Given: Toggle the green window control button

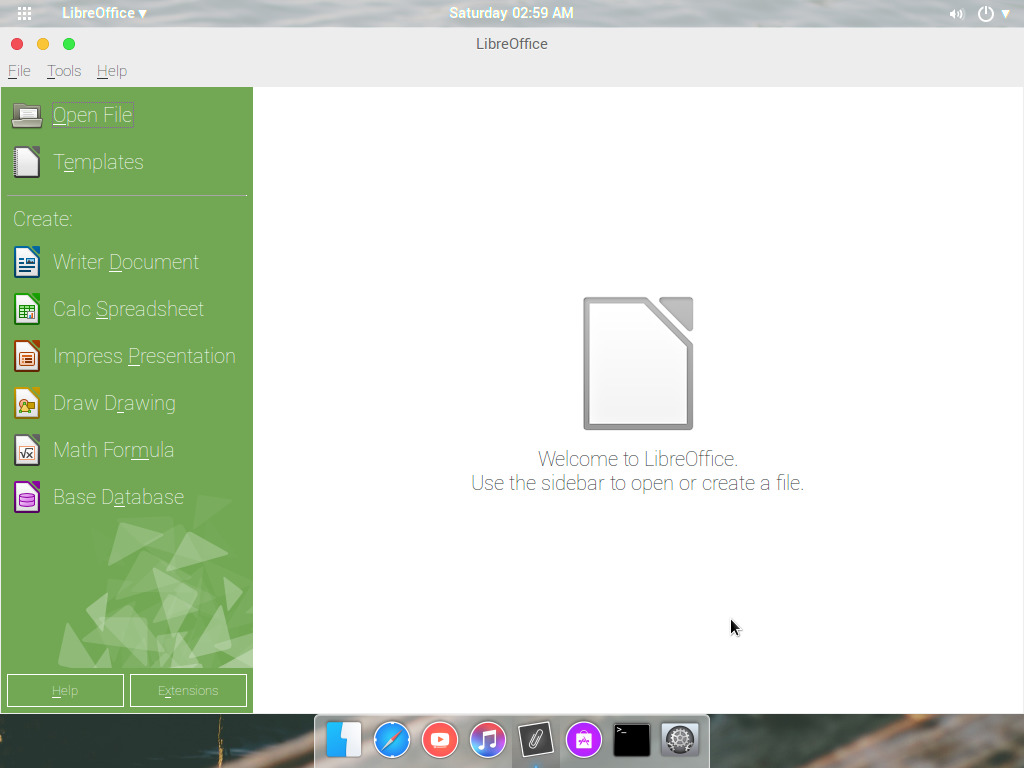Looking at the screenshot, I should [x=68, y=44].
